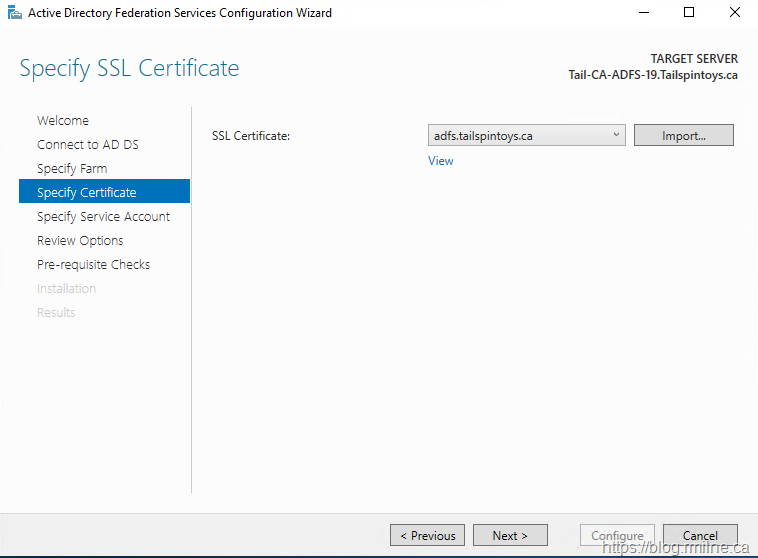Go to the Welcome step
This screenshot has width=758, height=558.
point(63,120)
